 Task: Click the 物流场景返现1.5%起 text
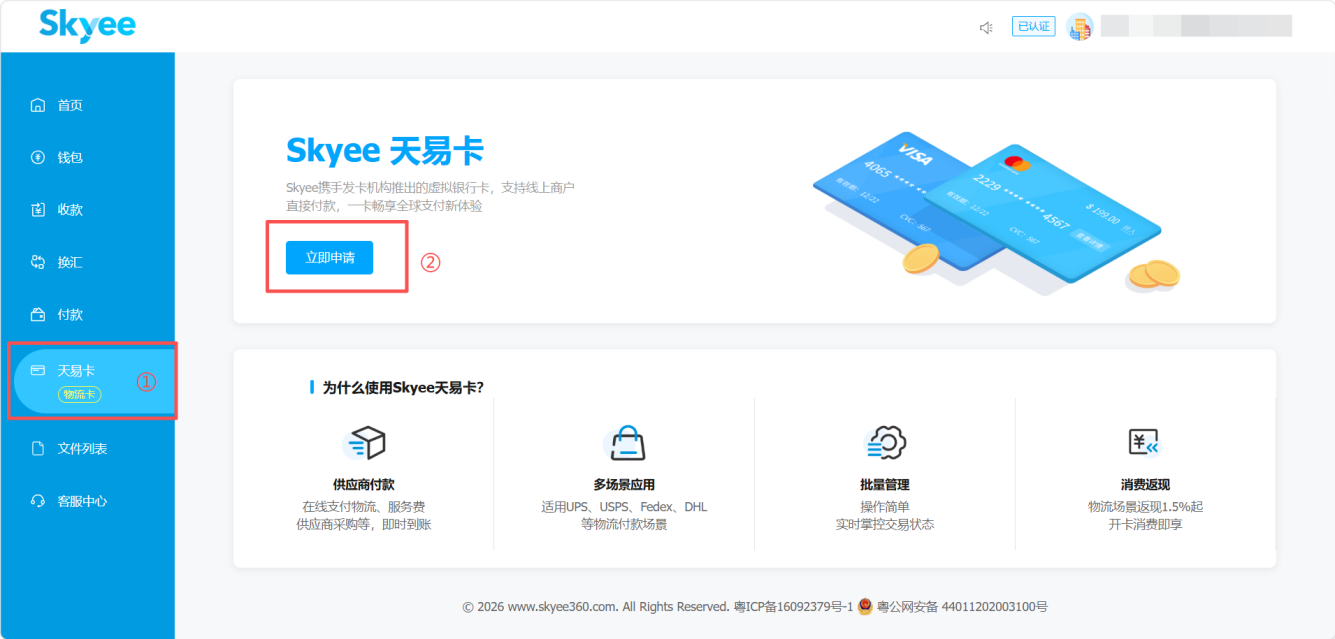click(x=1145, y=507)
